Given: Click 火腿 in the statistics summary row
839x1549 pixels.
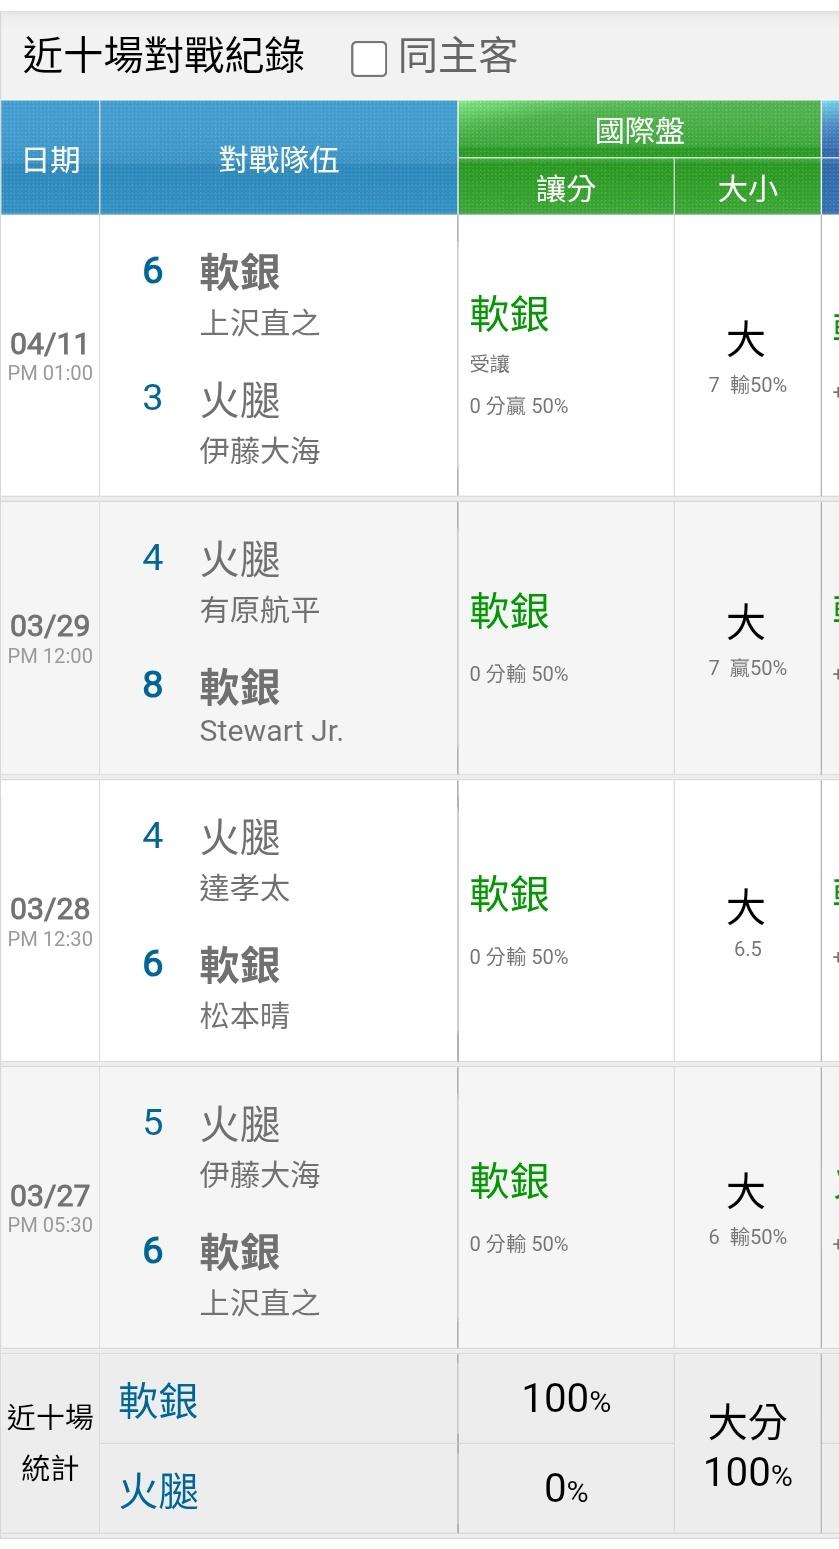Looking at the screenshot, I should tap(158, 1491).
